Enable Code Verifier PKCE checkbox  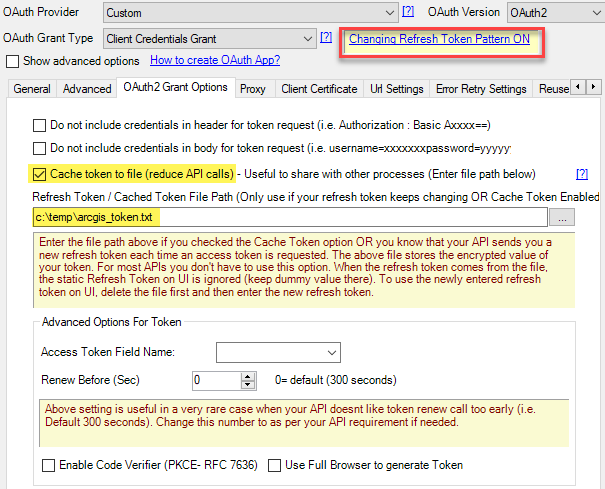(x=49, y=465)
